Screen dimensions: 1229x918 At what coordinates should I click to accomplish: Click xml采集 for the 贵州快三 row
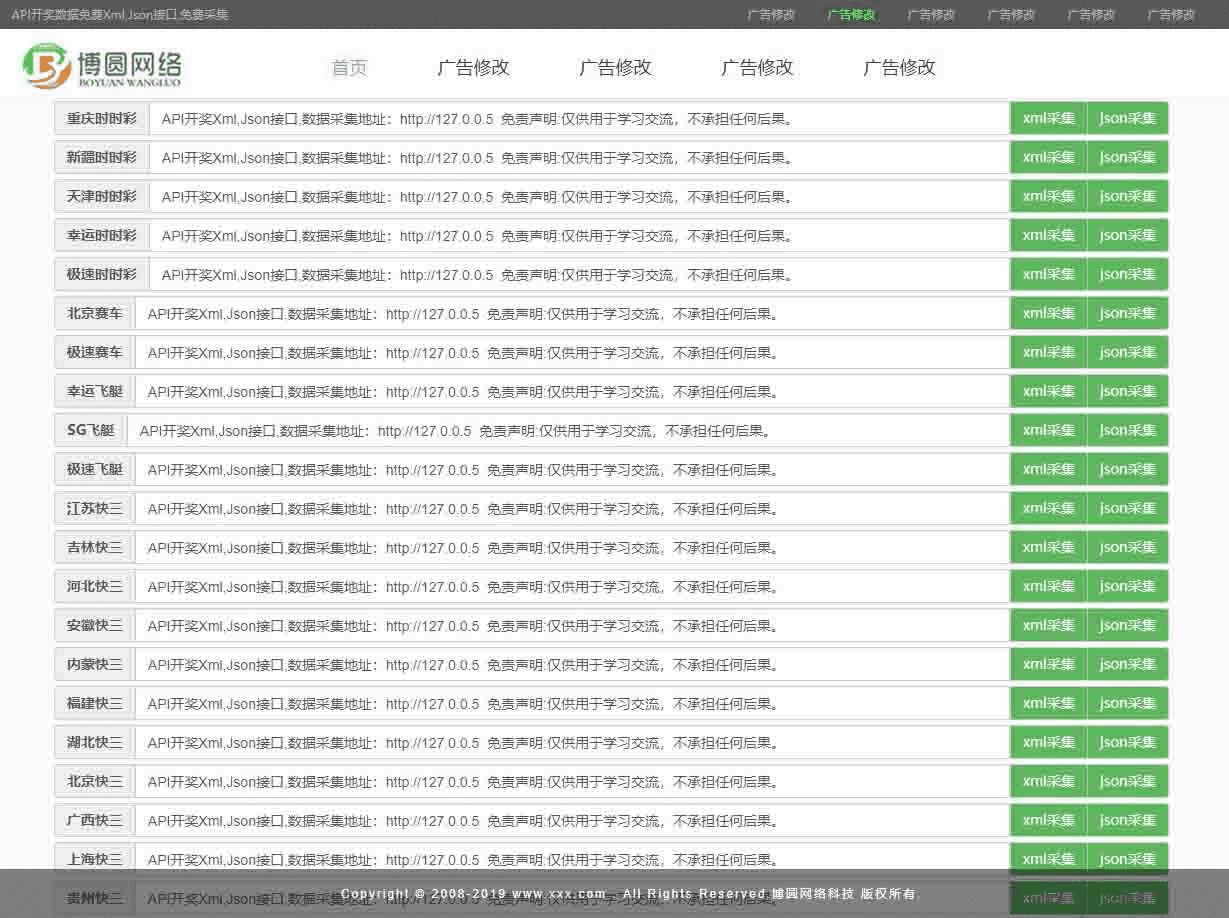(1047, 898)
